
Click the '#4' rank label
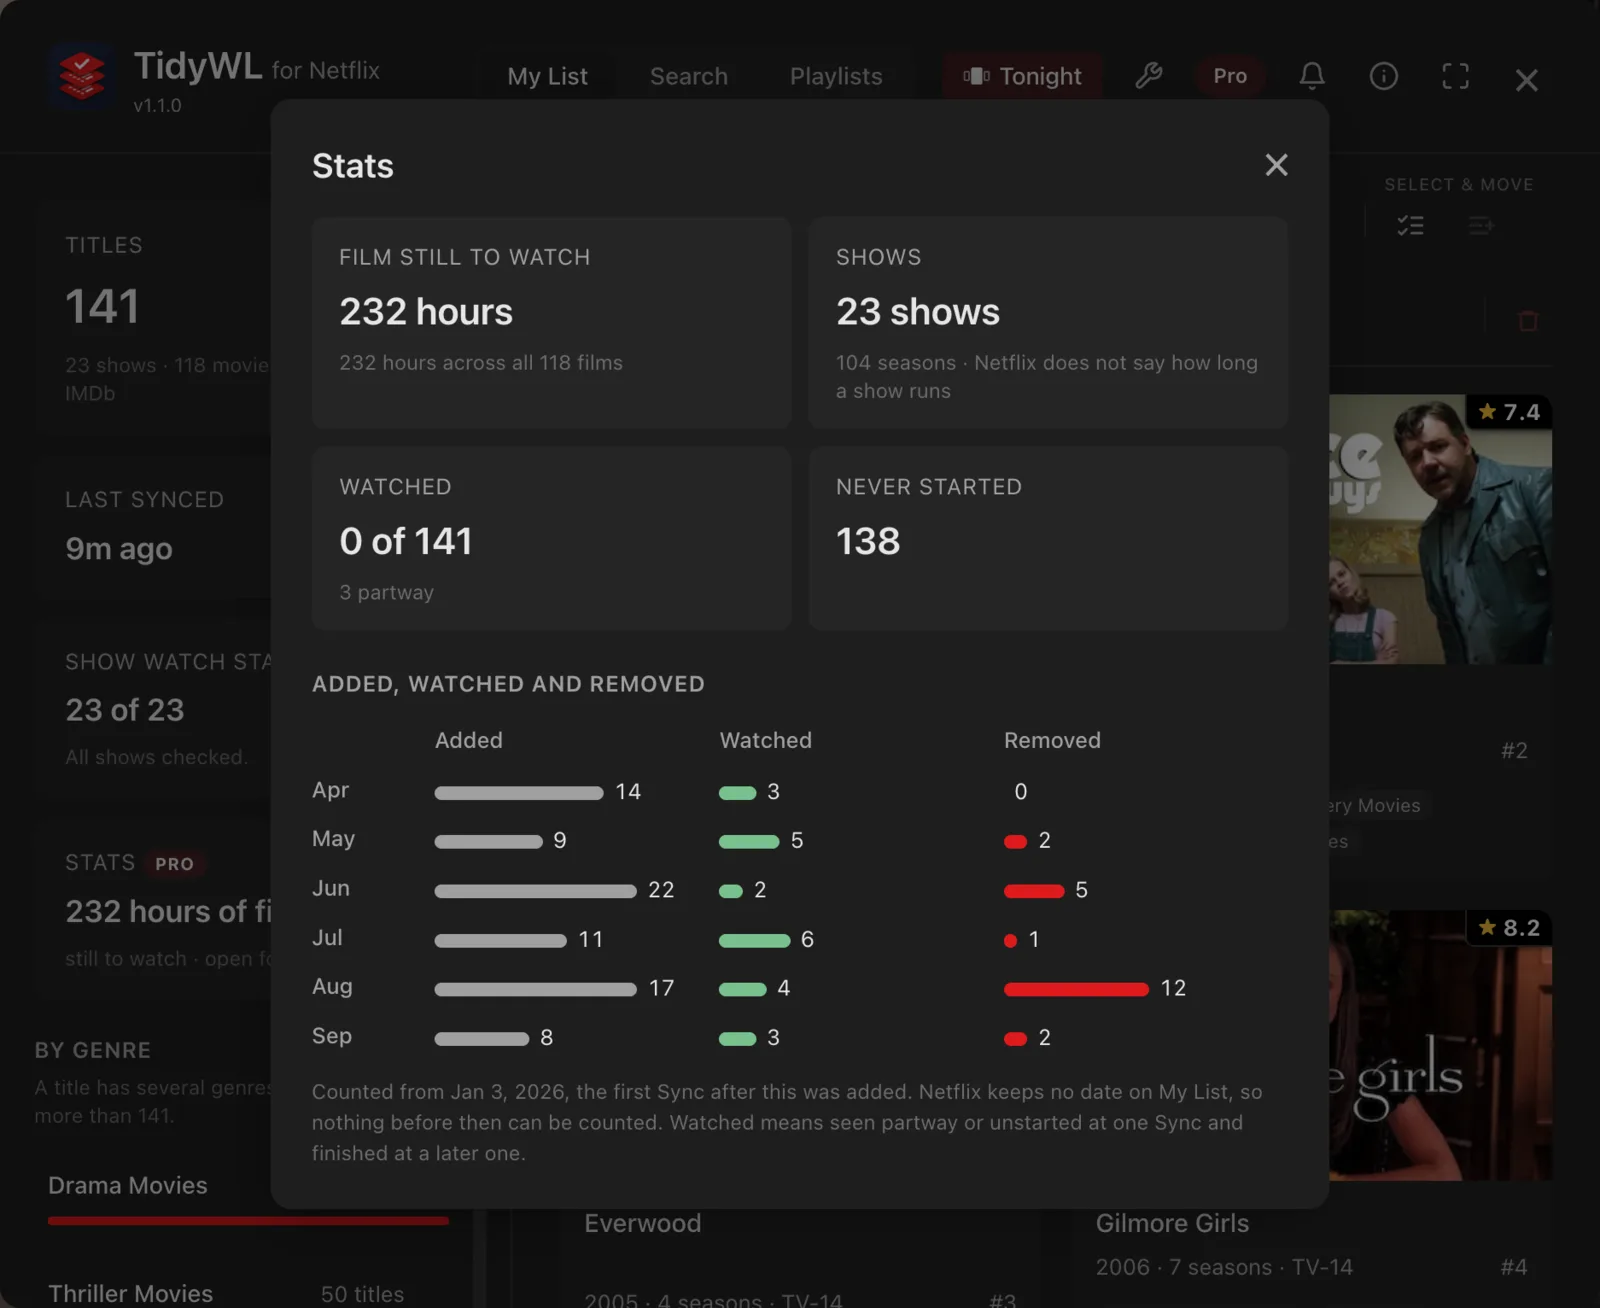point(1514,1268)
